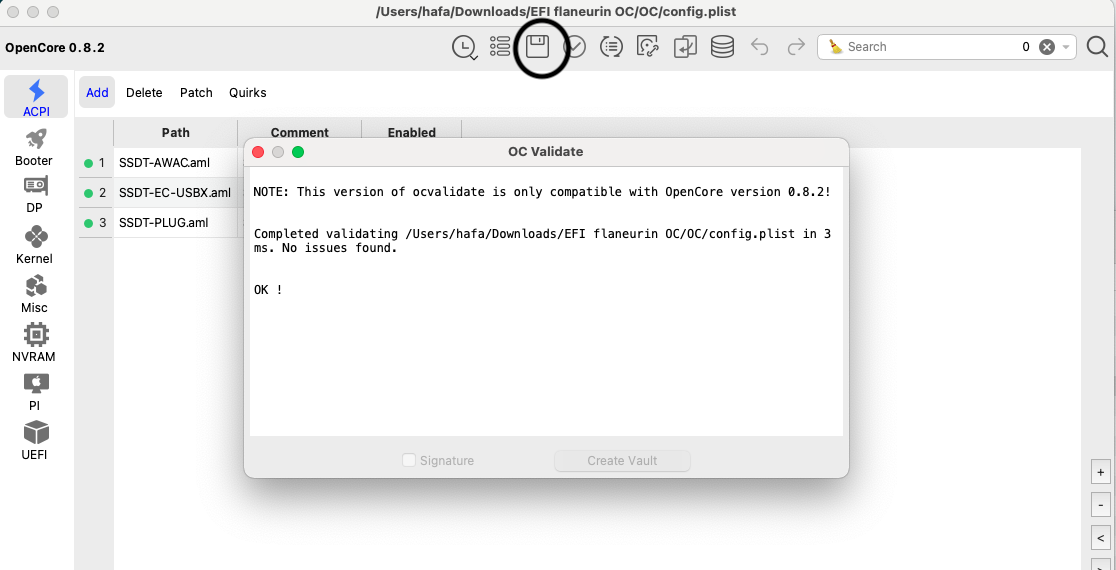
Task: Open the DP sidebar section
Action: point(34,196)
